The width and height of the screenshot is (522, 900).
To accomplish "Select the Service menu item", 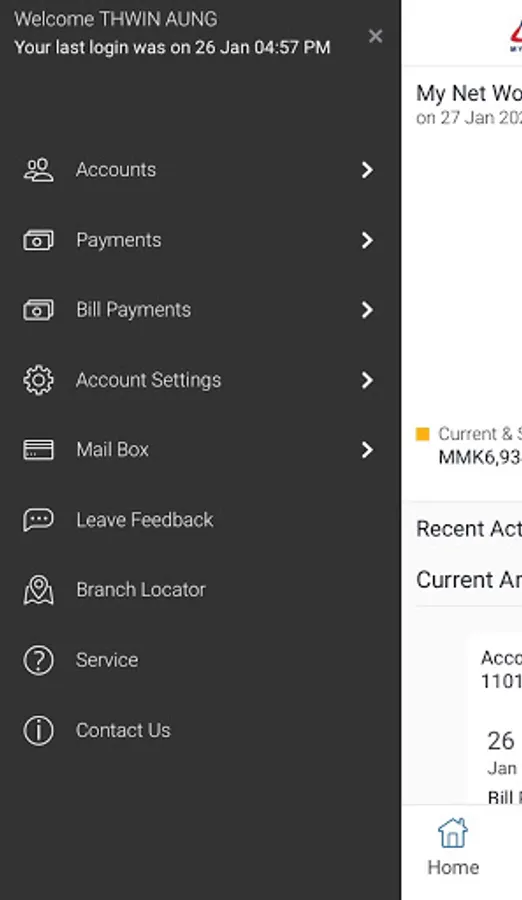I will tap(200, 660).
